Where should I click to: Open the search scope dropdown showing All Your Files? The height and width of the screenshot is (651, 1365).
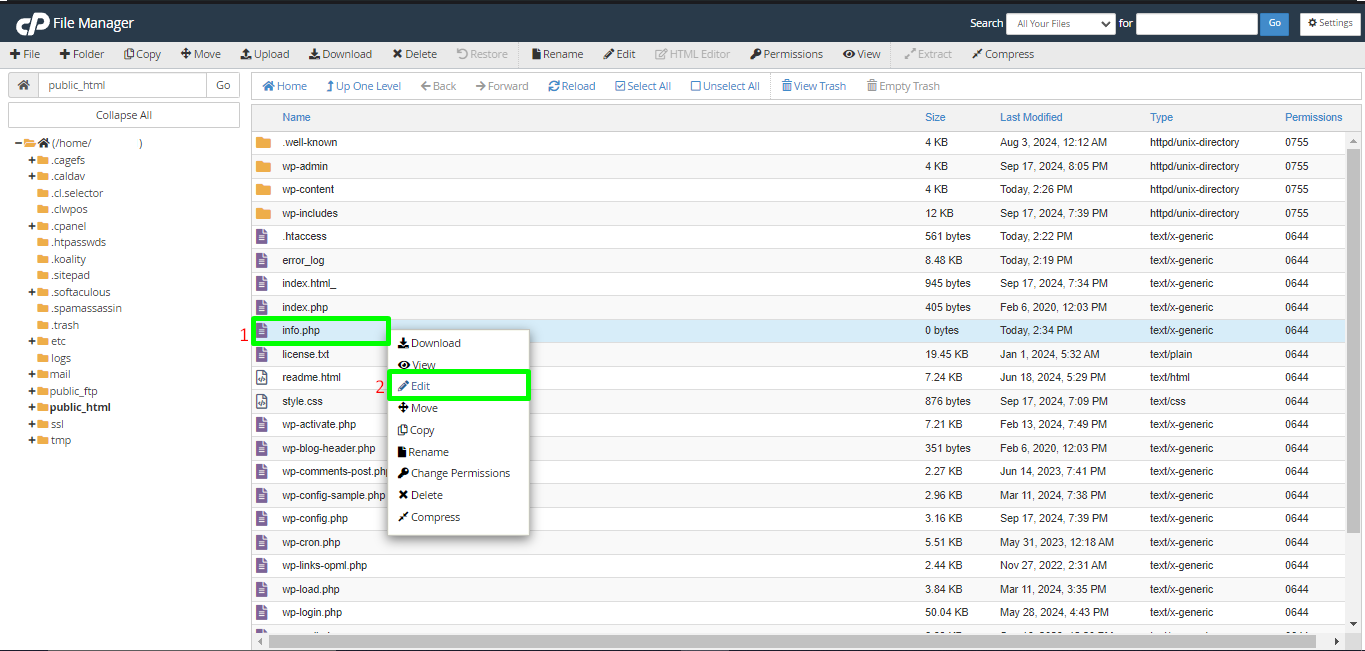(x=1060, y=22)
